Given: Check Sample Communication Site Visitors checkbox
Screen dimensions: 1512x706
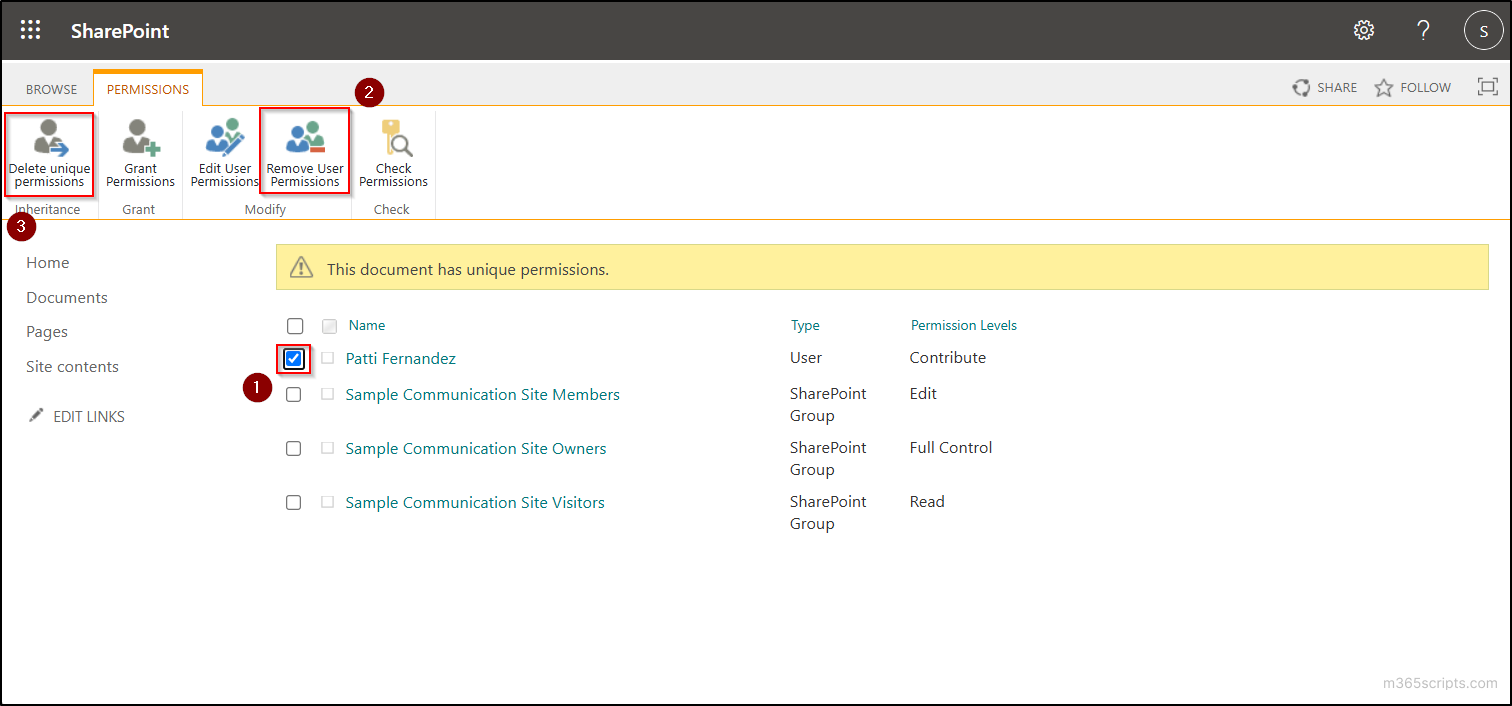Looking at the screenshot, I should tap(294, 502).
